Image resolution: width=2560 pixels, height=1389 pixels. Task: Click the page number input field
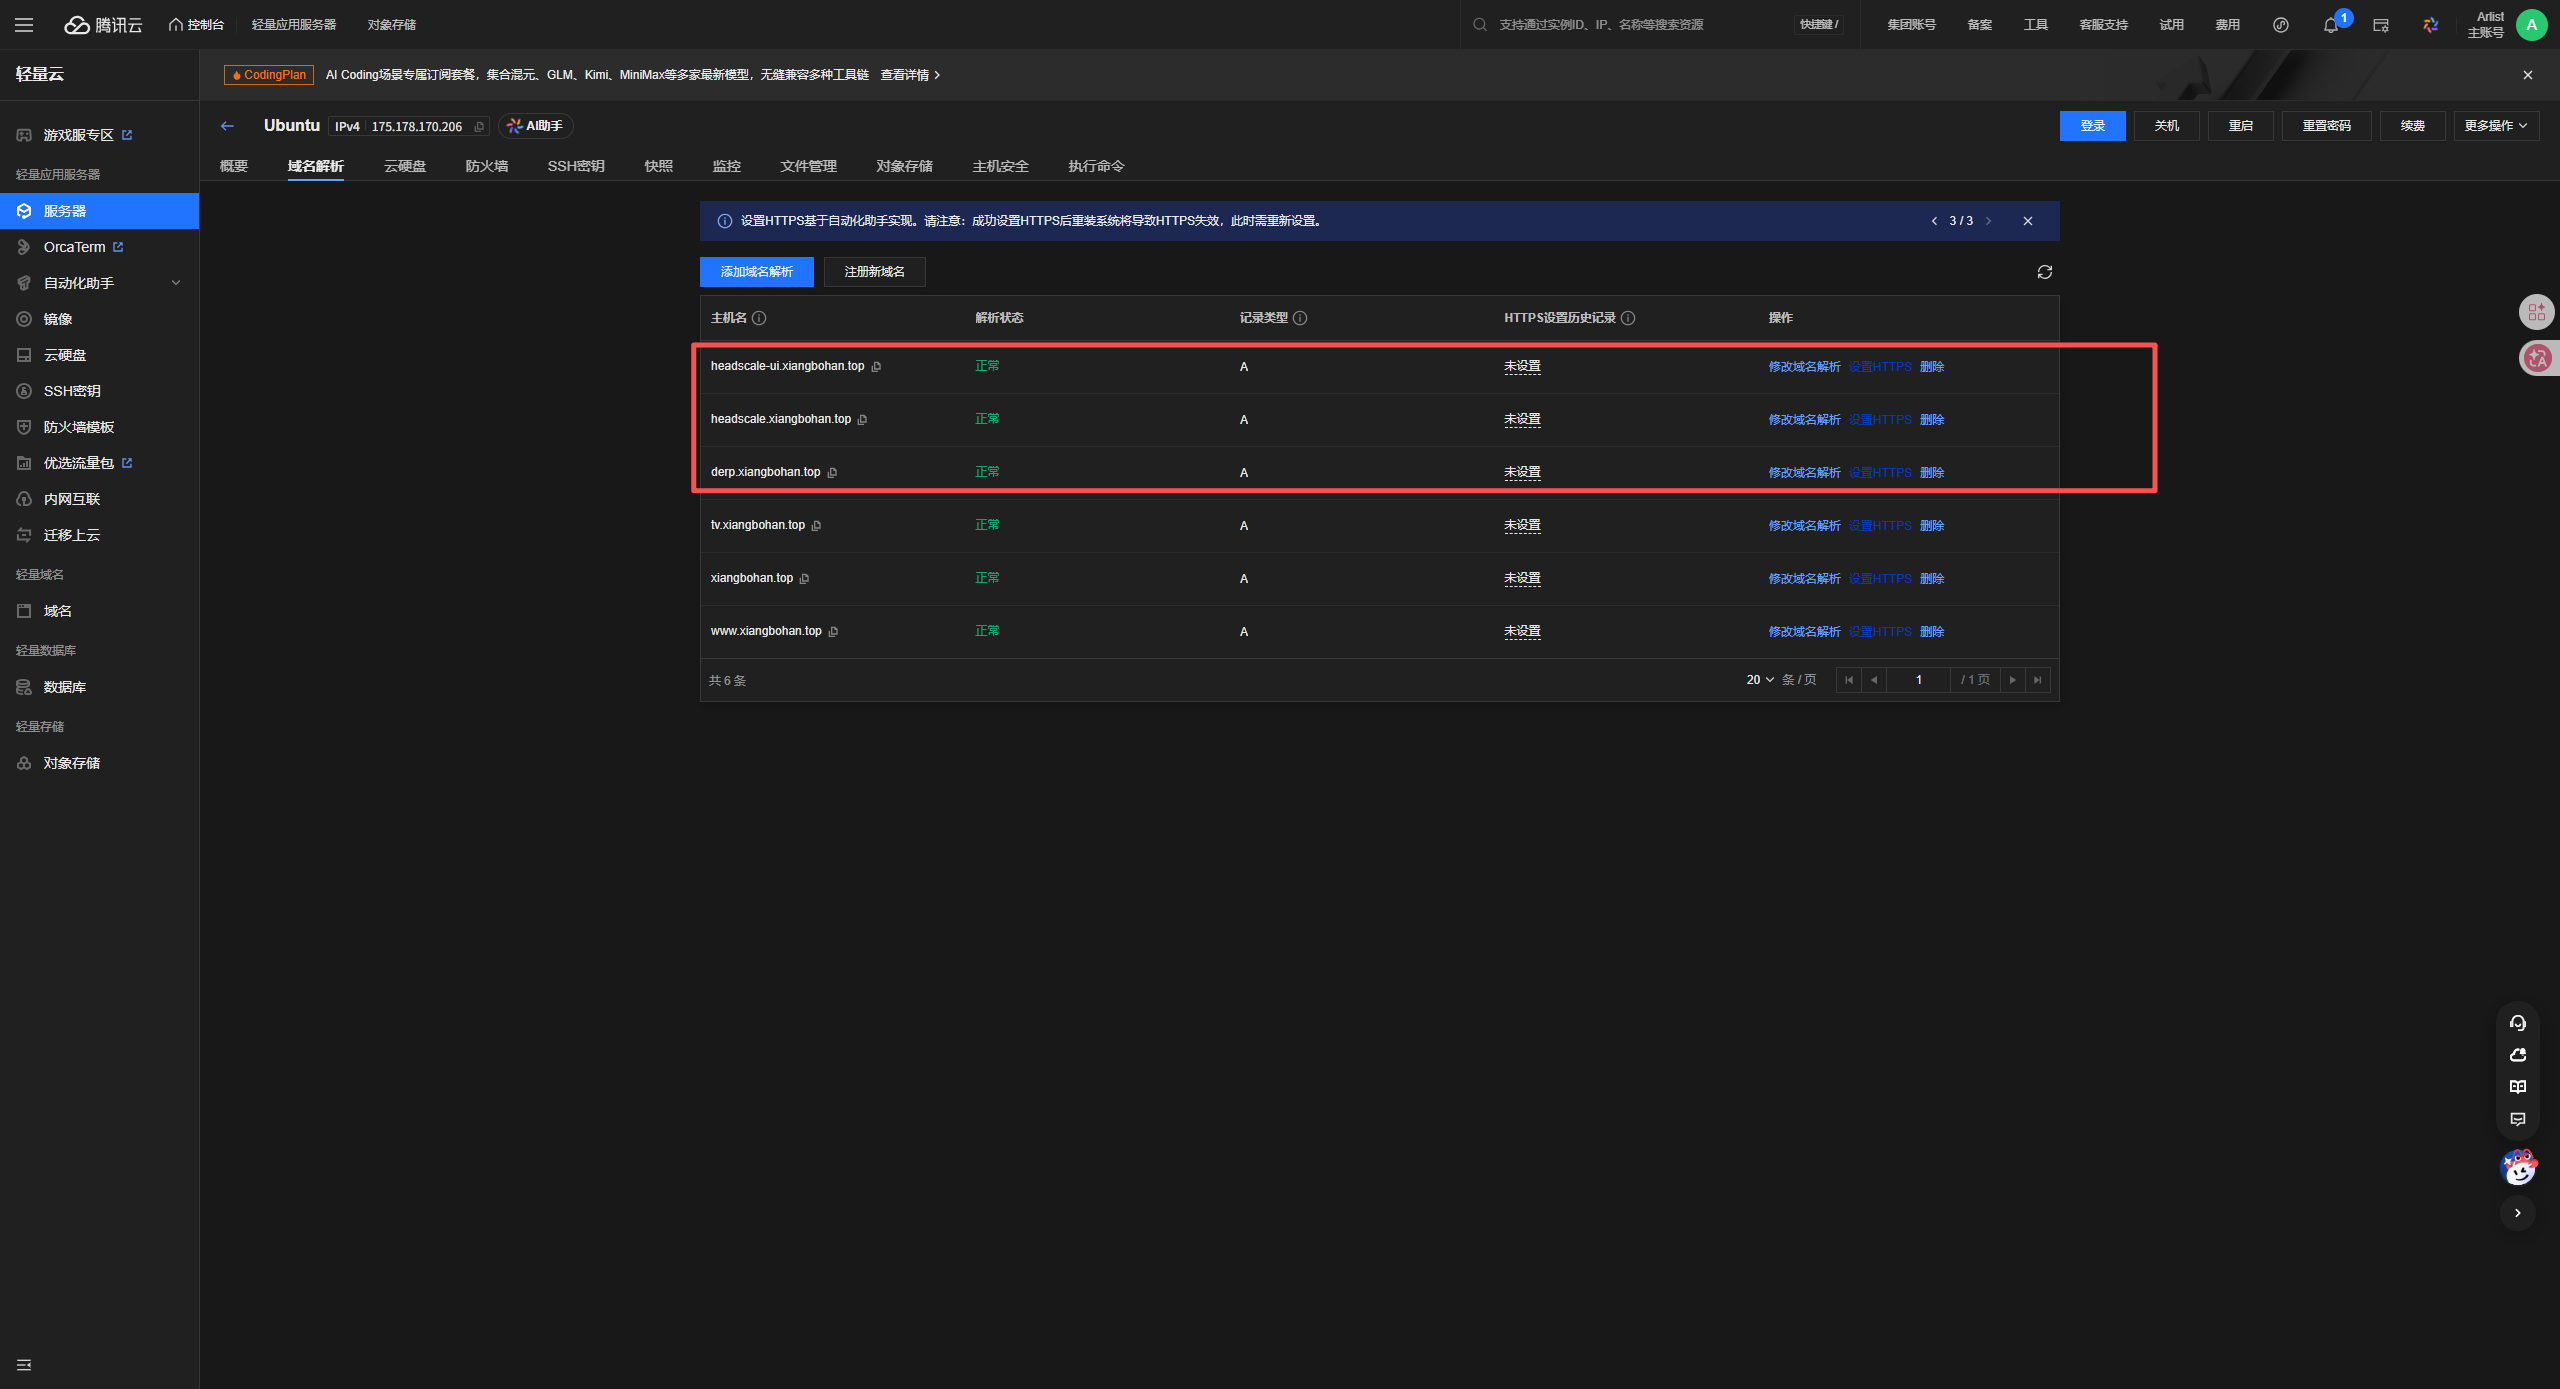coord(1918,680)
